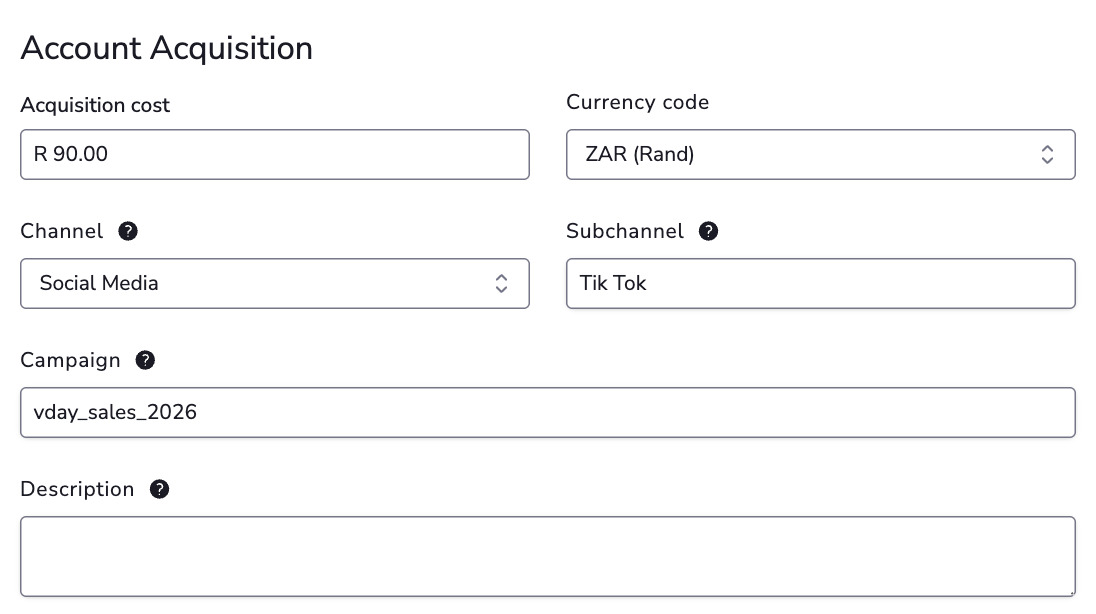Click inside the empty Description text area
This screenshot has height=614, width=1096.
pos(548,557)
